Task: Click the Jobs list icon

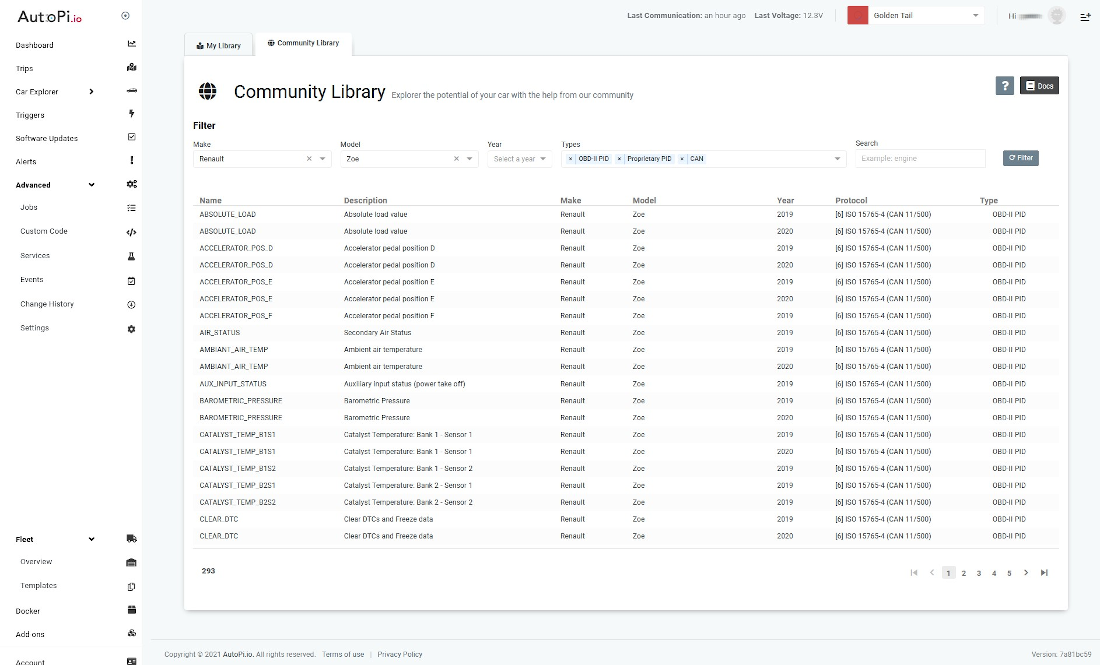Action: tap(131, 208)
